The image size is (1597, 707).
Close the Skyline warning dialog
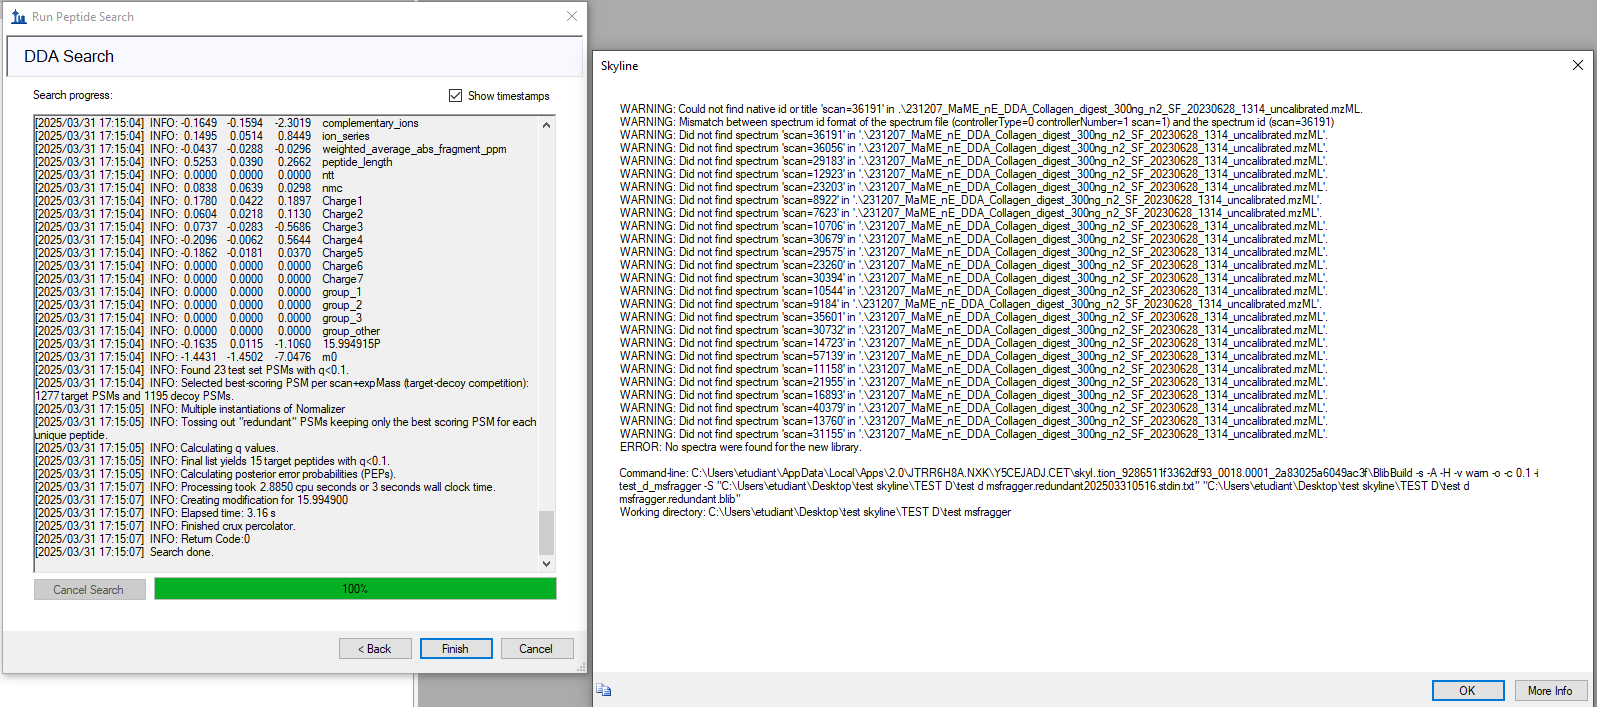[x=1577, y=65]
